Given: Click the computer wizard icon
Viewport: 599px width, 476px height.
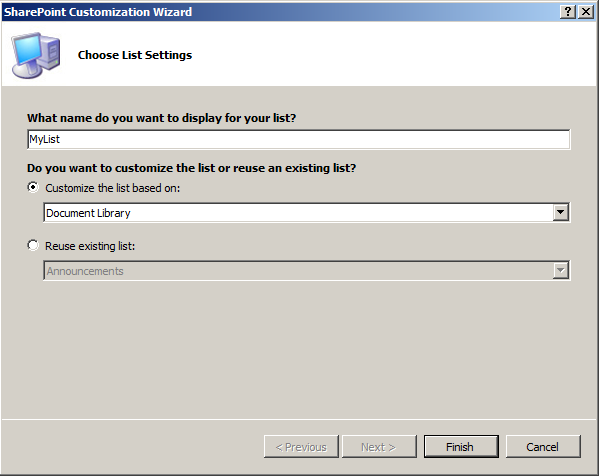Looking at the screenshot, I should tap(36, 55).
